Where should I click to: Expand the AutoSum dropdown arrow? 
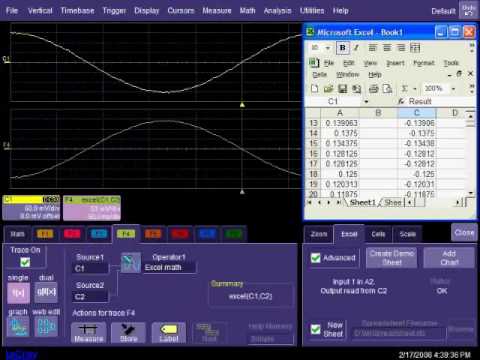pyautogui.click(x=415, y=89)
